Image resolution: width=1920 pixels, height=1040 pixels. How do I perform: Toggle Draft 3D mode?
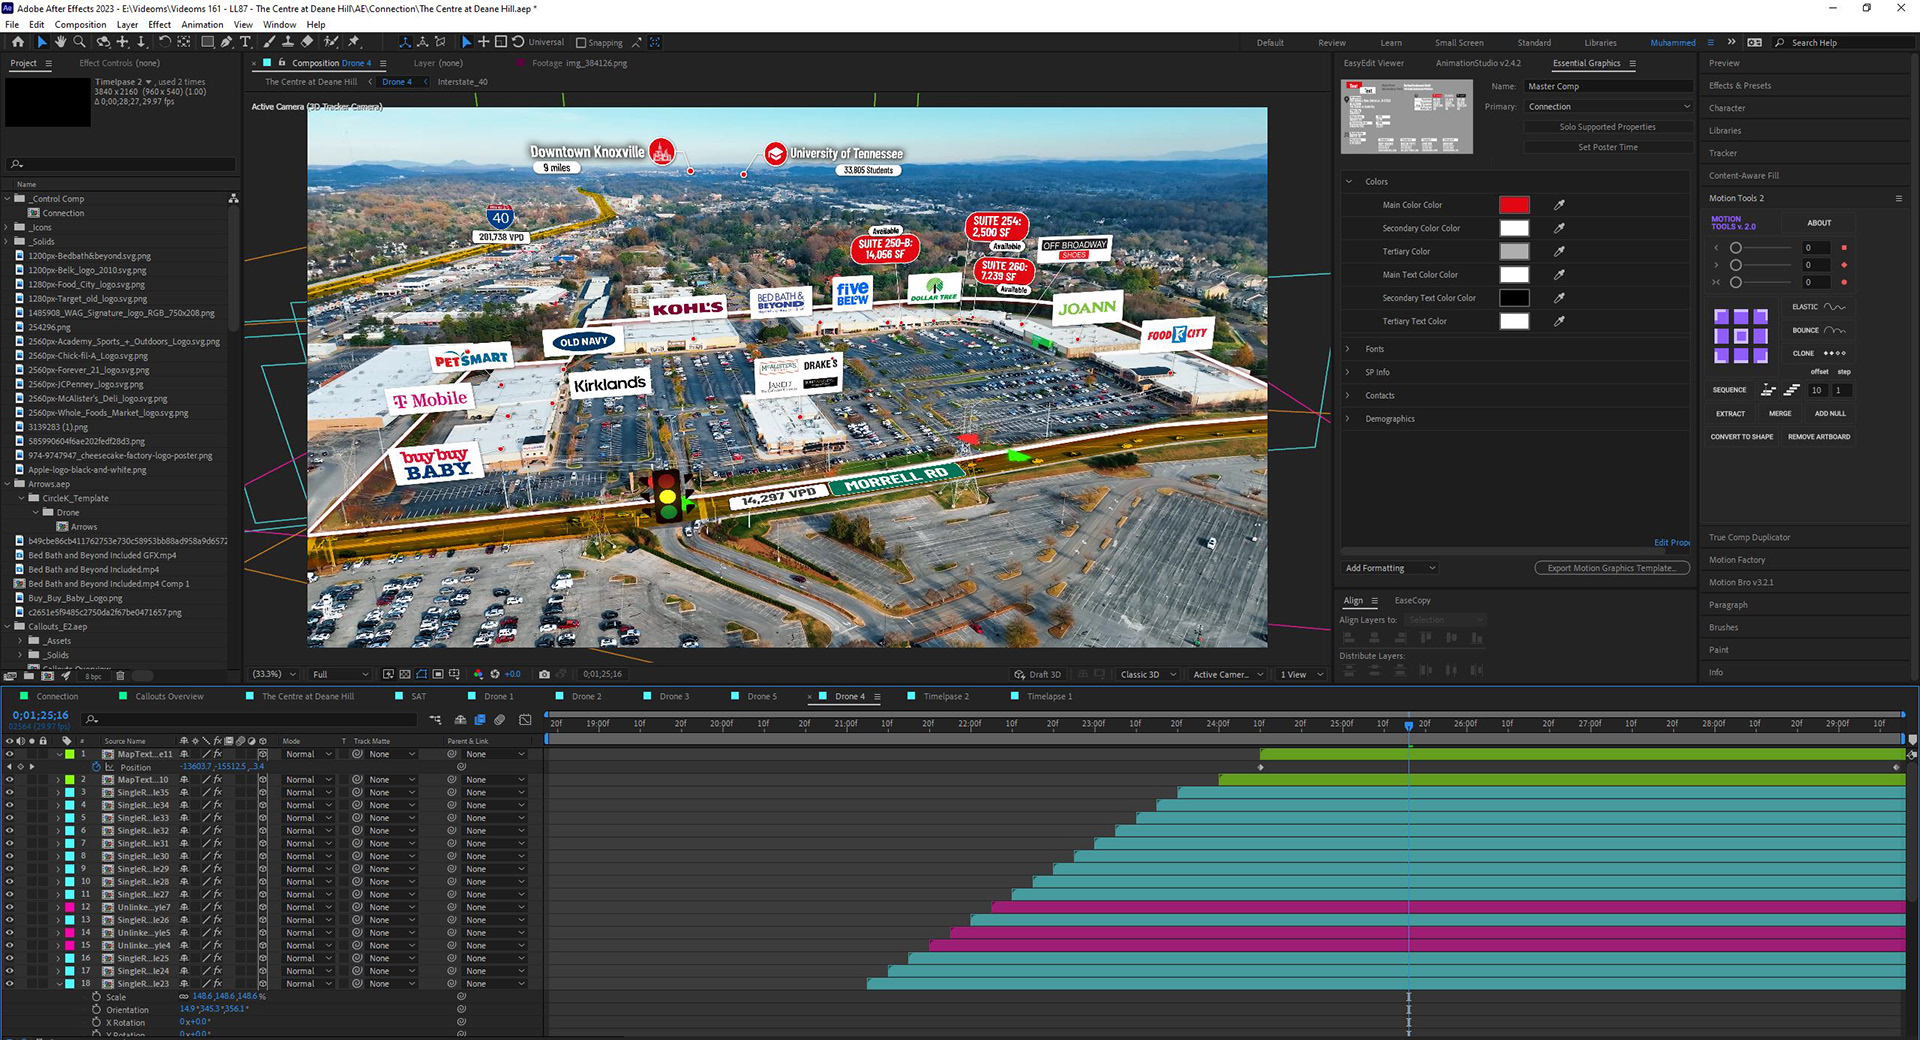[x=1037, y=674]
